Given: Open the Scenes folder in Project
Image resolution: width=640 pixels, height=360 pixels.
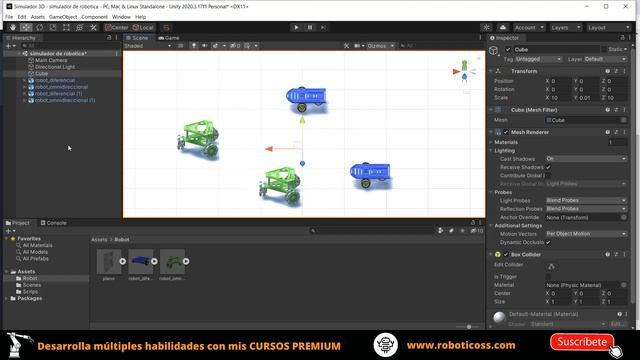Looking at the screenshot, I should click(x=31, y=285).
